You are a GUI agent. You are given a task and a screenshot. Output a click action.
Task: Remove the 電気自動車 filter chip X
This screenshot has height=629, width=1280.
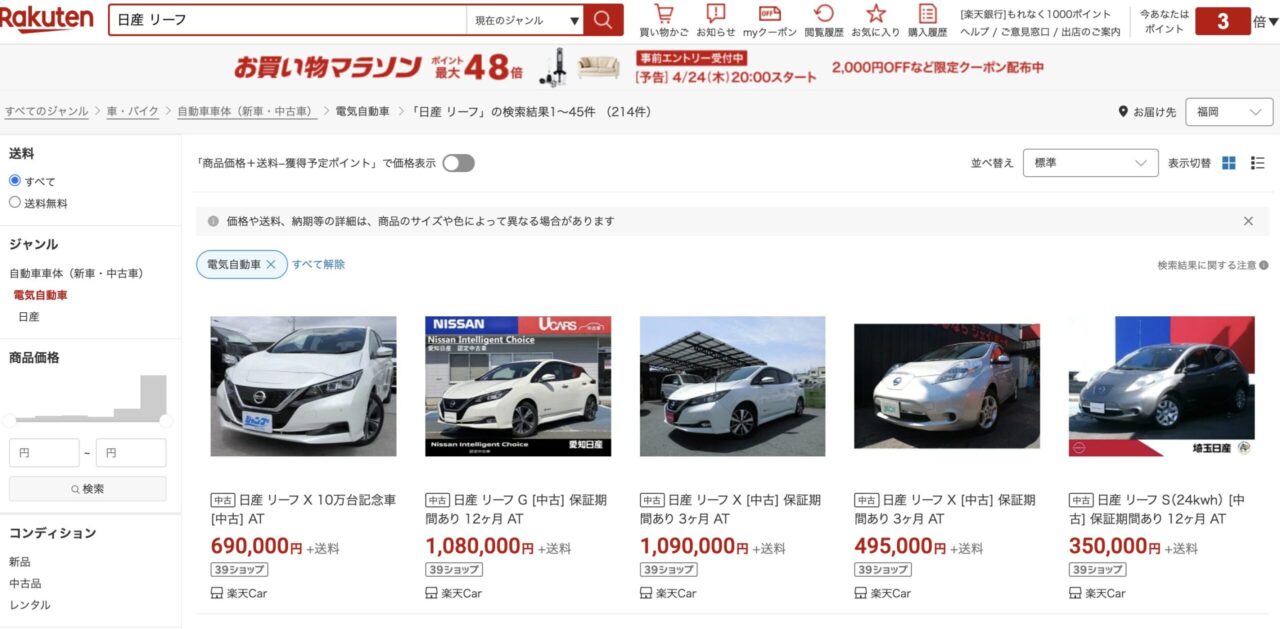(271, 264)
